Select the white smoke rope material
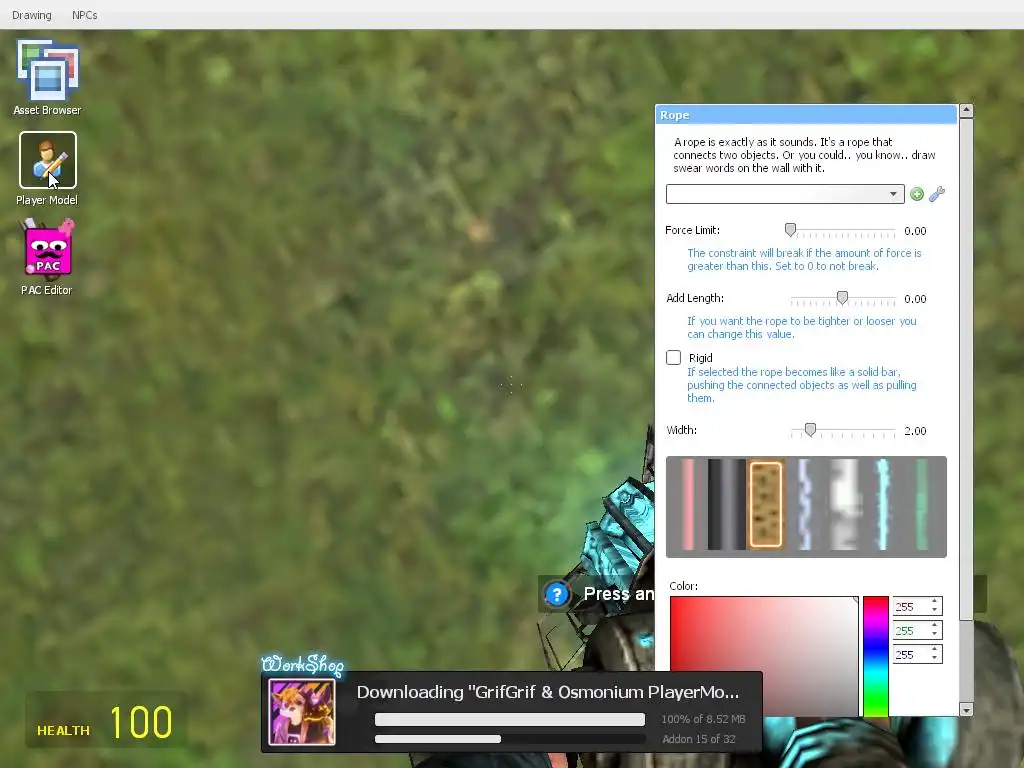 click(844, 504)
